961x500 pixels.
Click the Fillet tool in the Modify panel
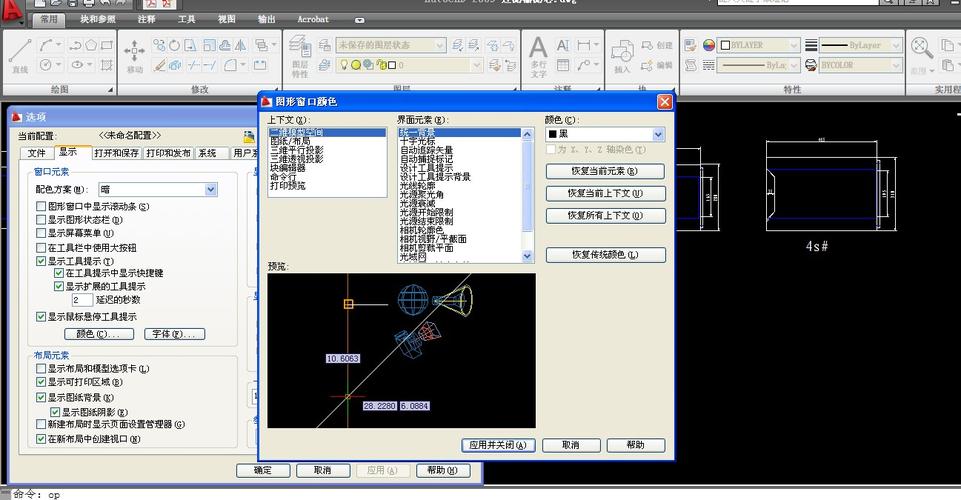click(x=230, y=65)
